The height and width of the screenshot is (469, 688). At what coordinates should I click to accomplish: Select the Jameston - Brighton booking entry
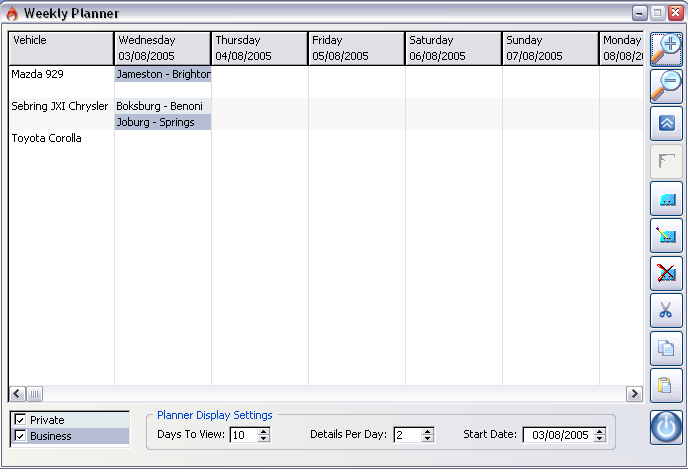click(162, 74)
